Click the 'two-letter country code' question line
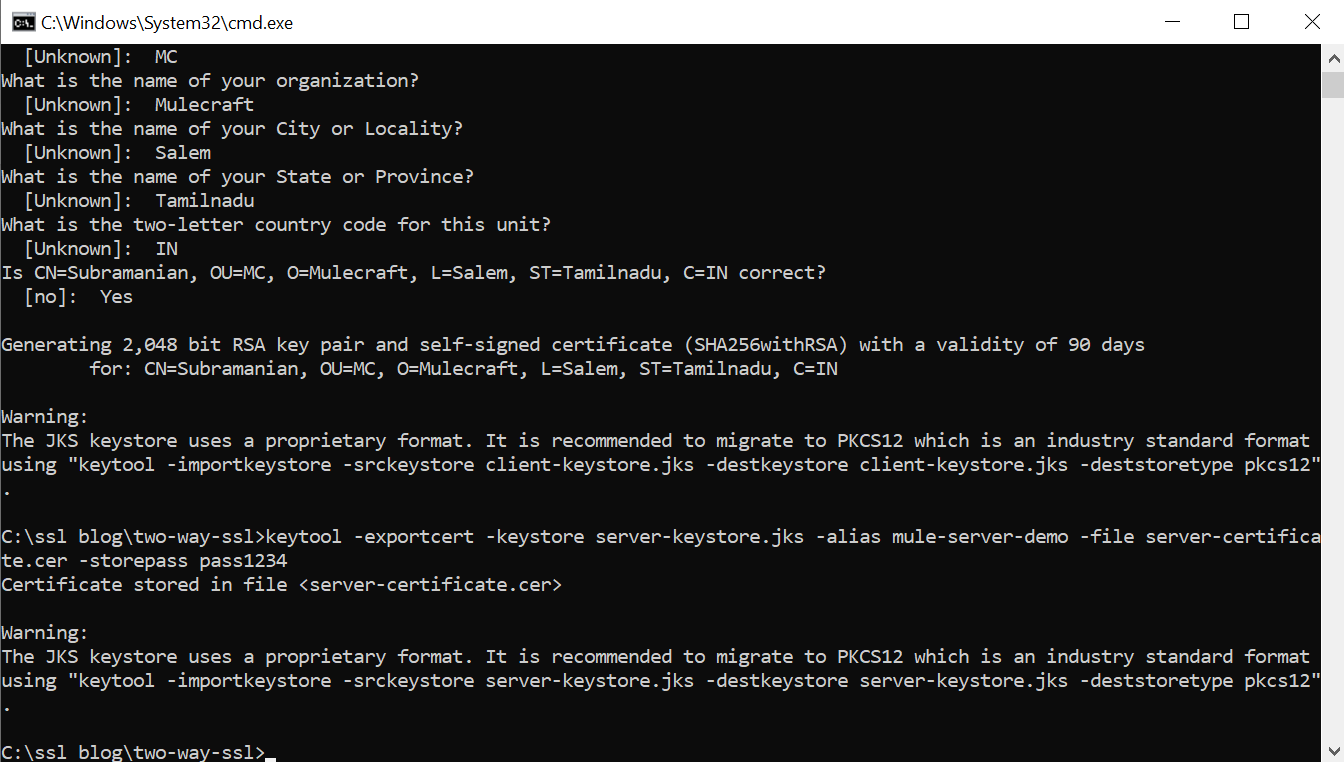 275,225
